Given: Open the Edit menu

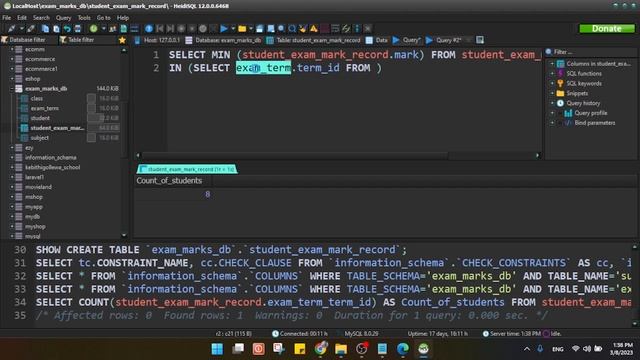Looking at the screenshot, I should [22, 18].
